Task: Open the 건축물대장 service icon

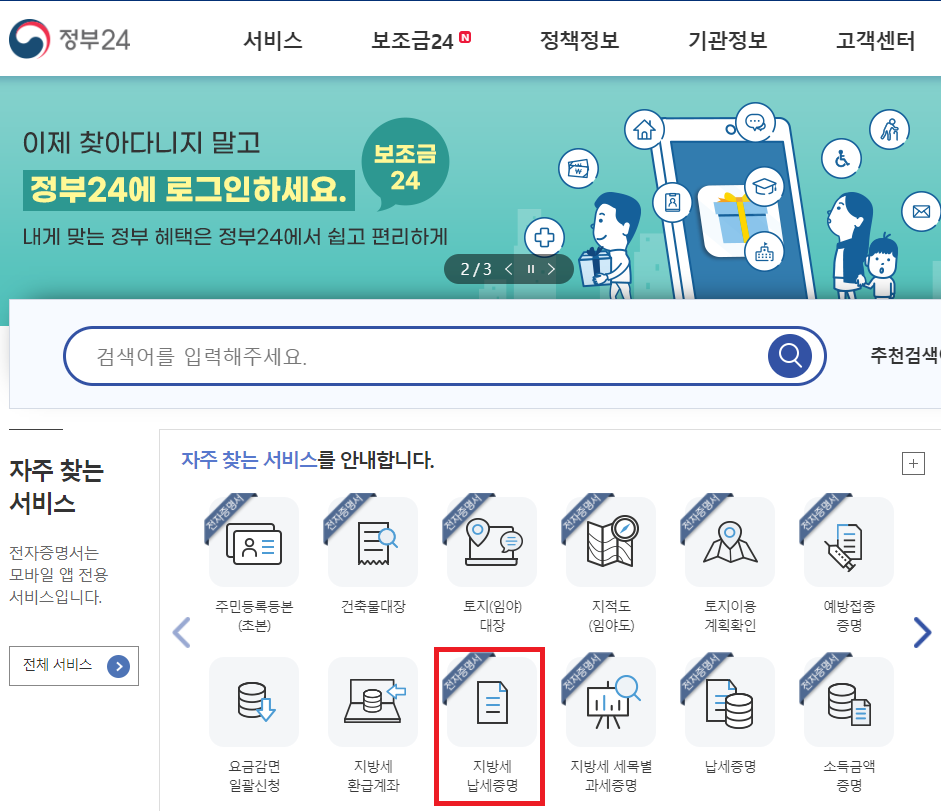Action: [373, 541]
